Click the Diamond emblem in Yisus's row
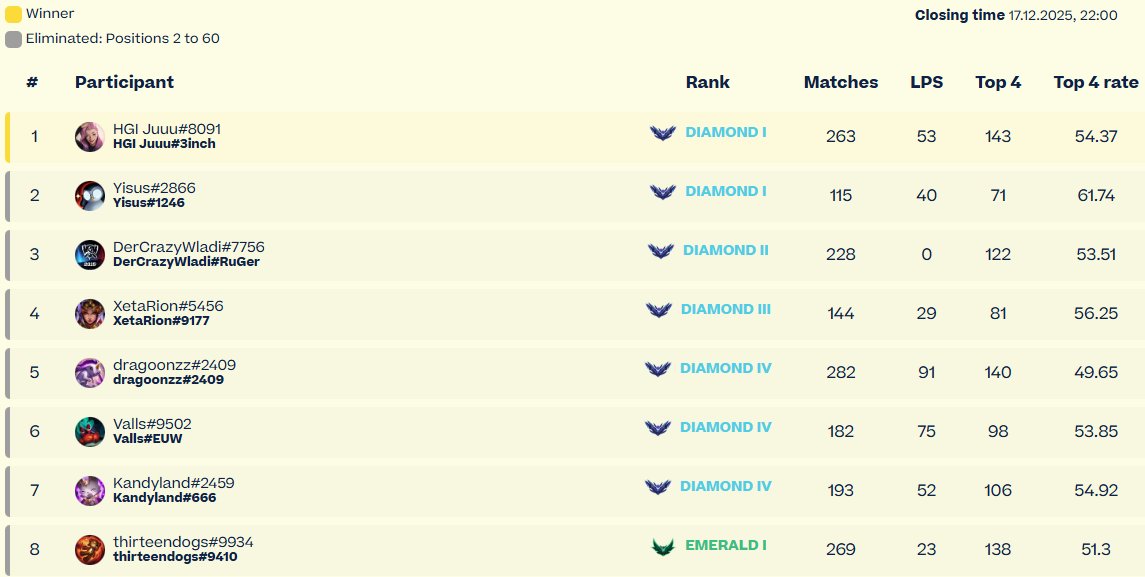 tap(663, 192)
